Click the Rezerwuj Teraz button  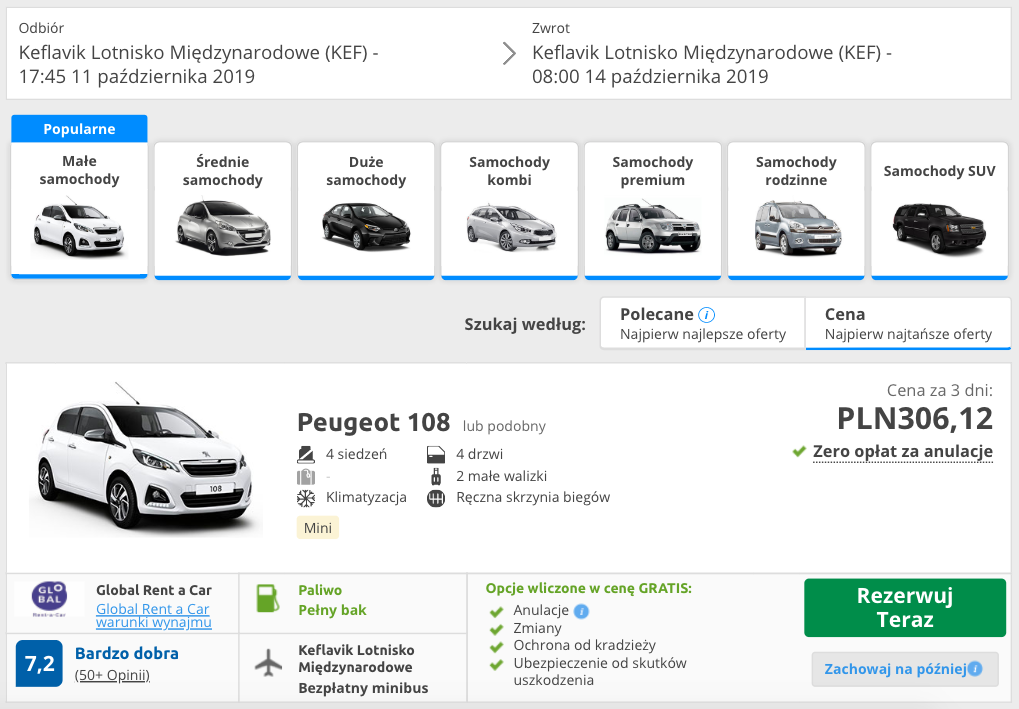point(905,608)
